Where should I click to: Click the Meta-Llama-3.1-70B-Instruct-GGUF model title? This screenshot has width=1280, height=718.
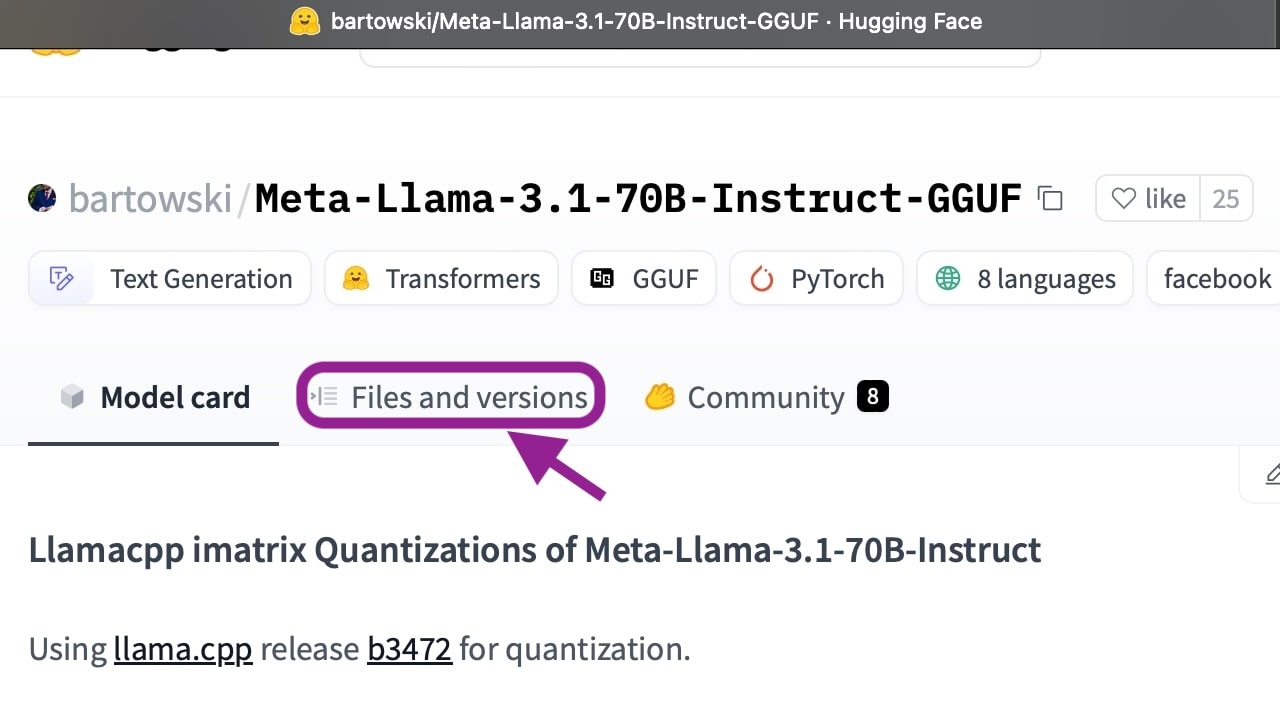point(638,199)
